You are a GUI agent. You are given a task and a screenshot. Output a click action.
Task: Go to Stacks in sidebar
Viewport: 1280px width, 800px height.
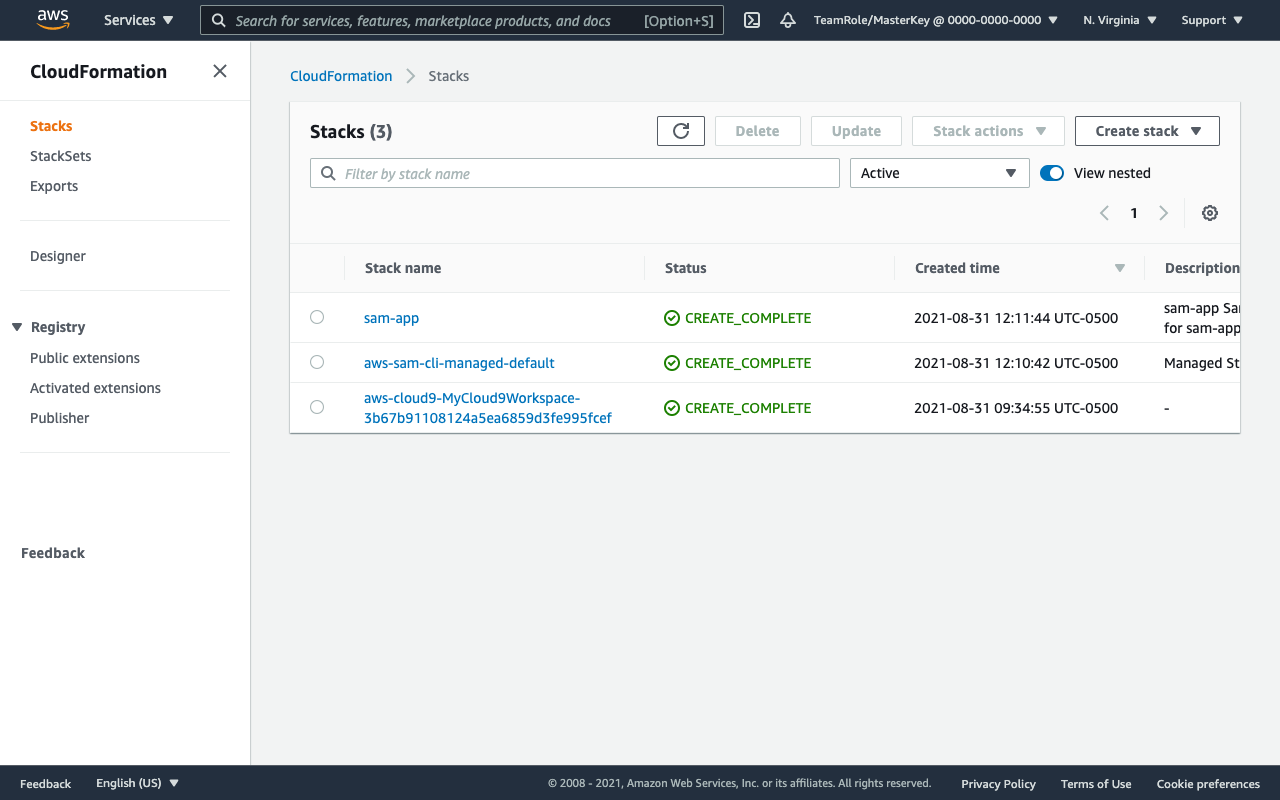(x=51, y=126)
